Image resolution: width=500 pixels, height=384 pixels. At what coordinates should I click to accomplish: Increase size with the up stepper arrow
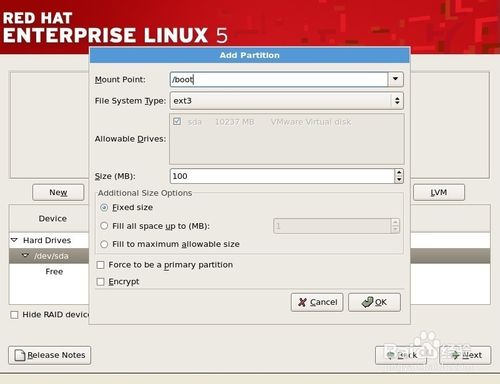pos(399,172)
